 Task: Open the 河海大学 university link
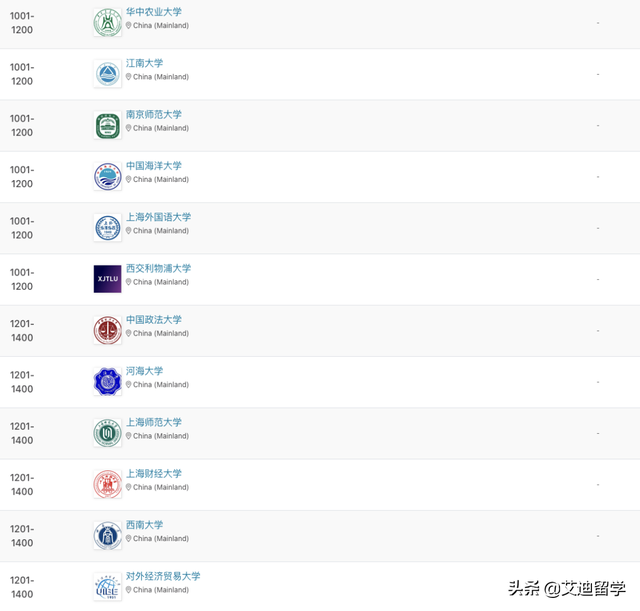(x=144, y=371)
